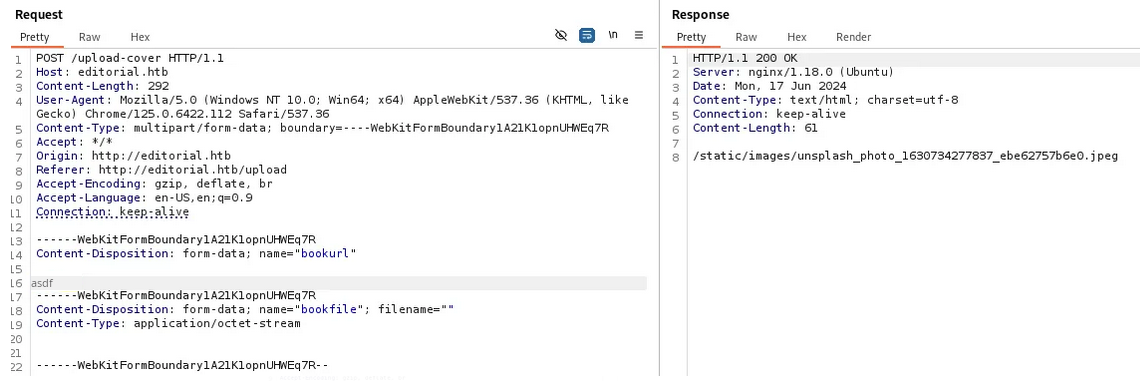Screen dimensions: 1140x381
Task: Click the Date: Mon, 17 Jun 2024 header
Action: coord(769,86)
